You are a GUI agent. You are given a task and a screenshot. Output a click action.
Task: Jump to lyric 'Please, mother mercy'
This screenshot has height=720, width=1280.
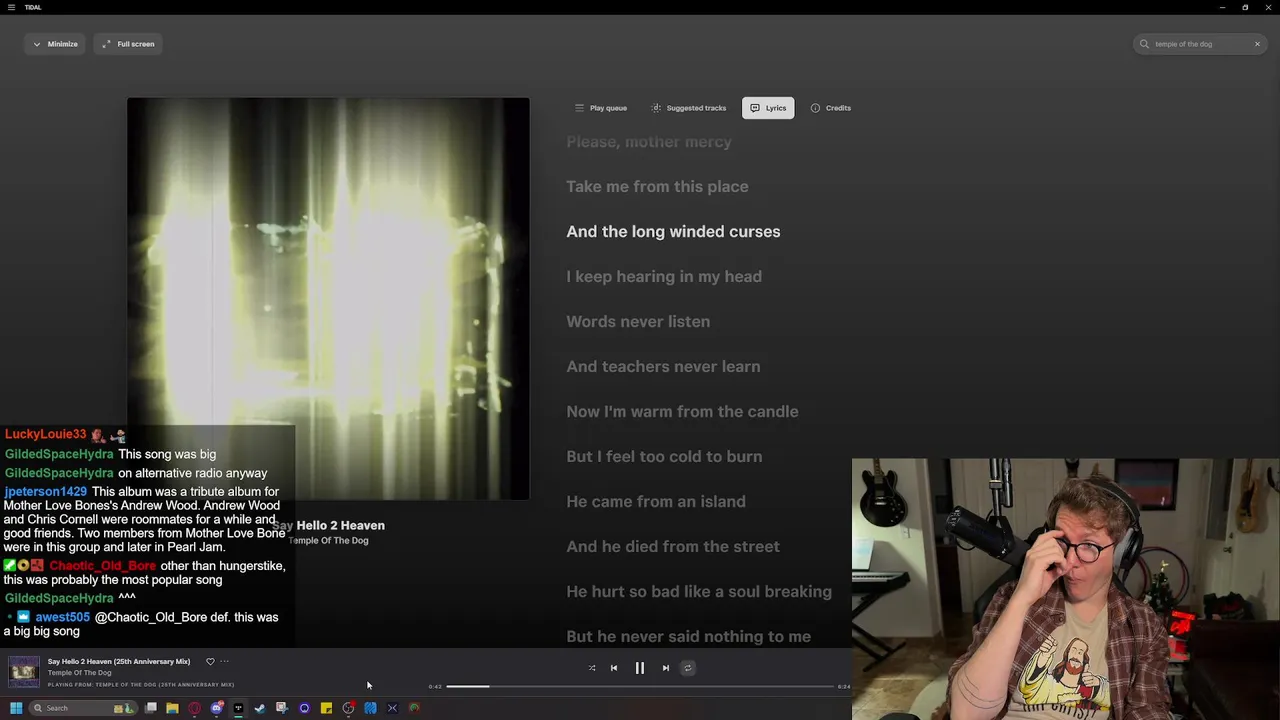point(649,141)
